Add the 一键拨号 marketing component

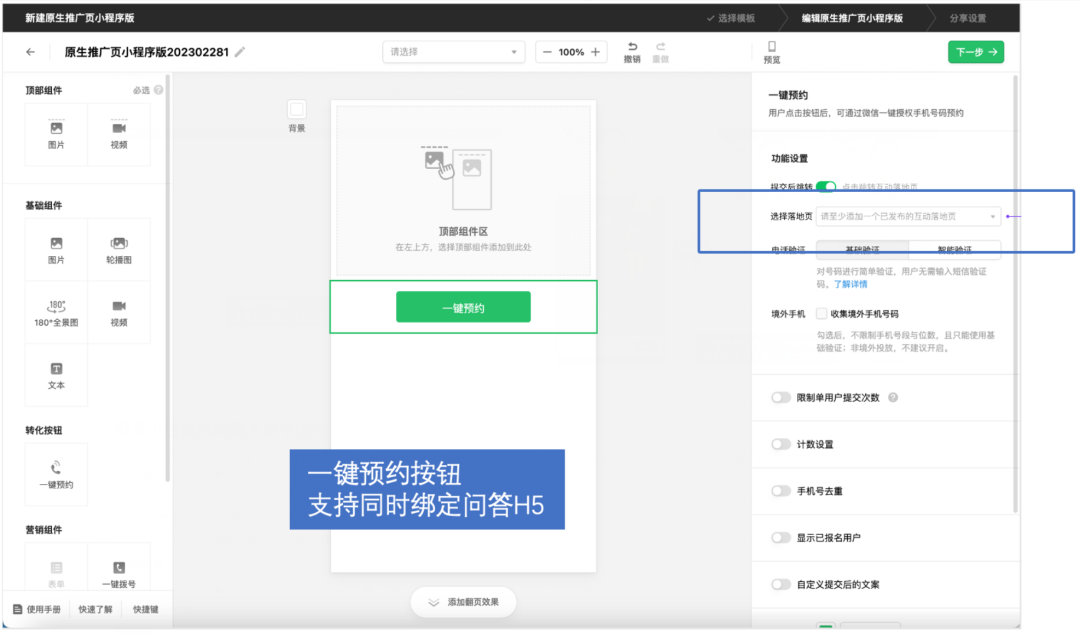point(119,567)
